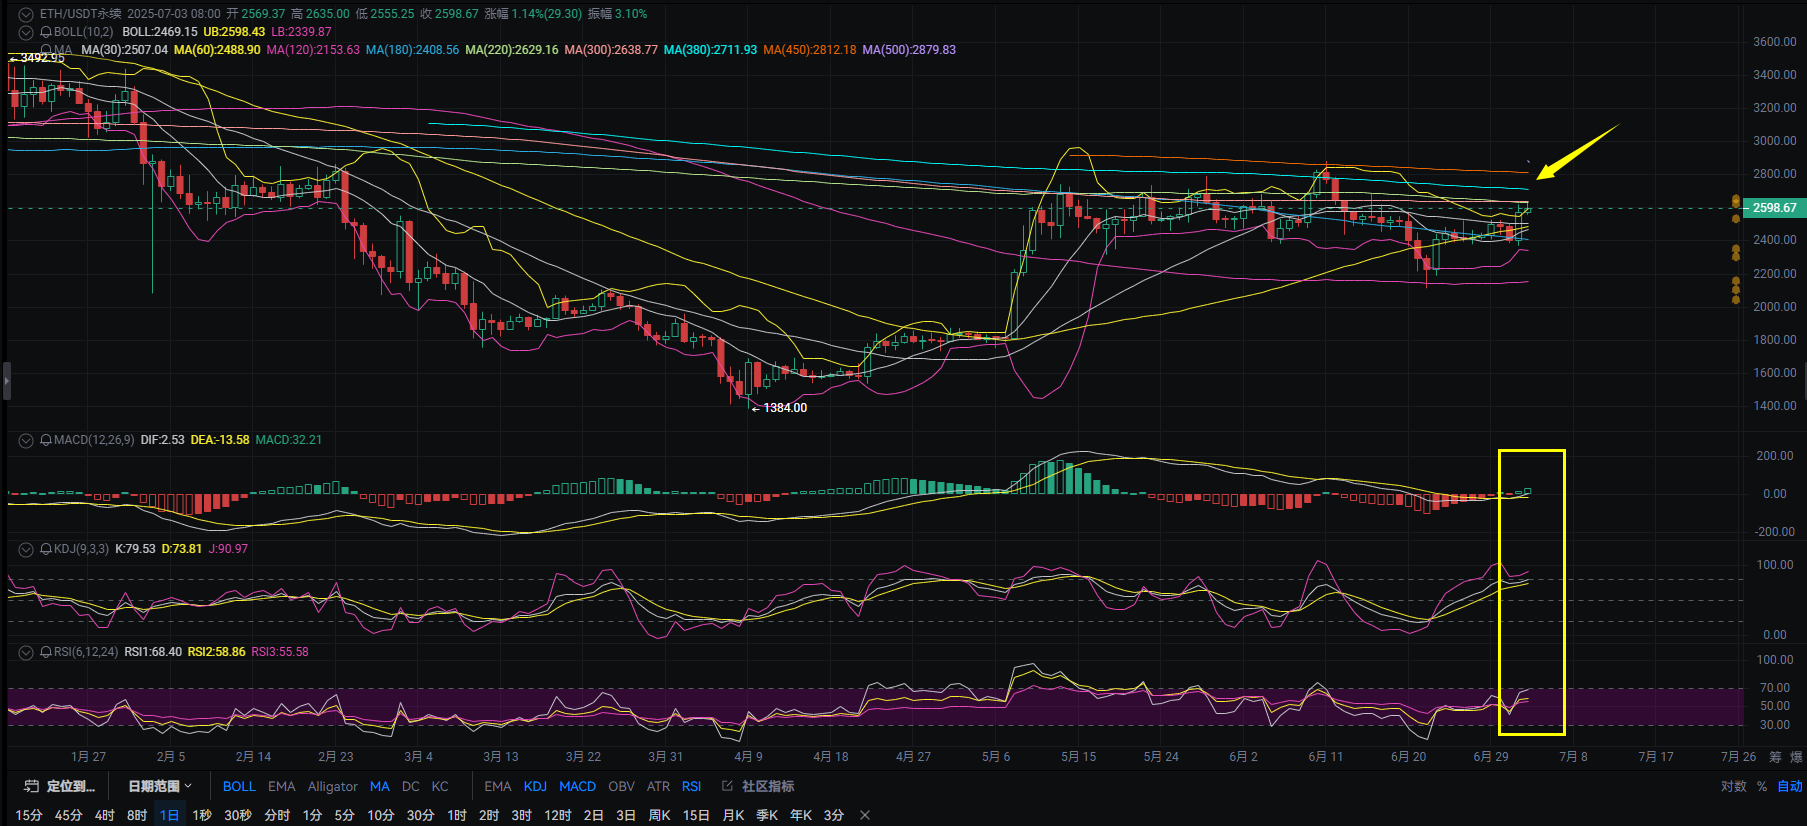Set alert bell on BOLL indicator
This screenshot has height=826, width=1807.
point(46,32)
